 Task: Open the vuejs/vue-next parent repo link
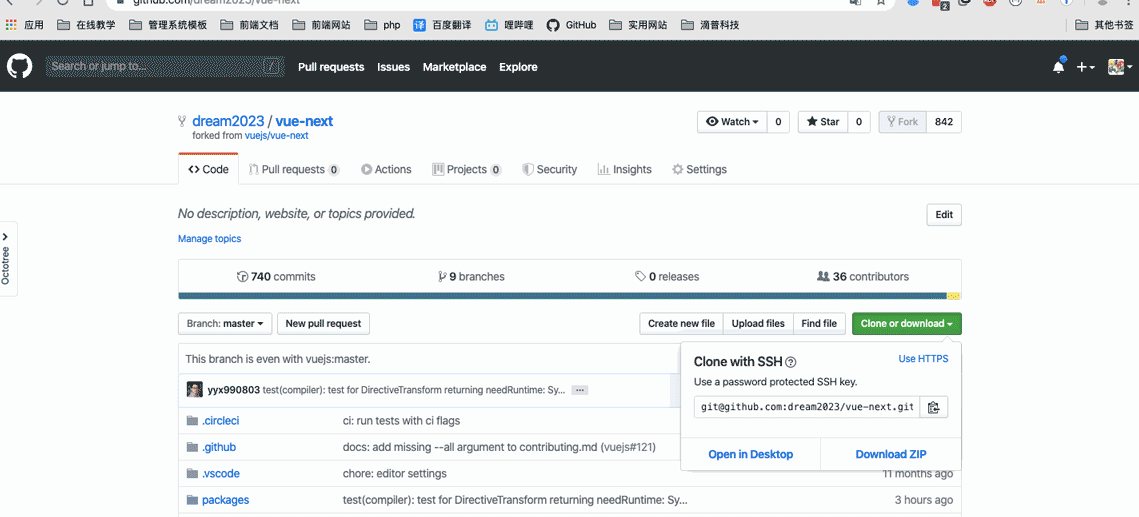point(277,136)
